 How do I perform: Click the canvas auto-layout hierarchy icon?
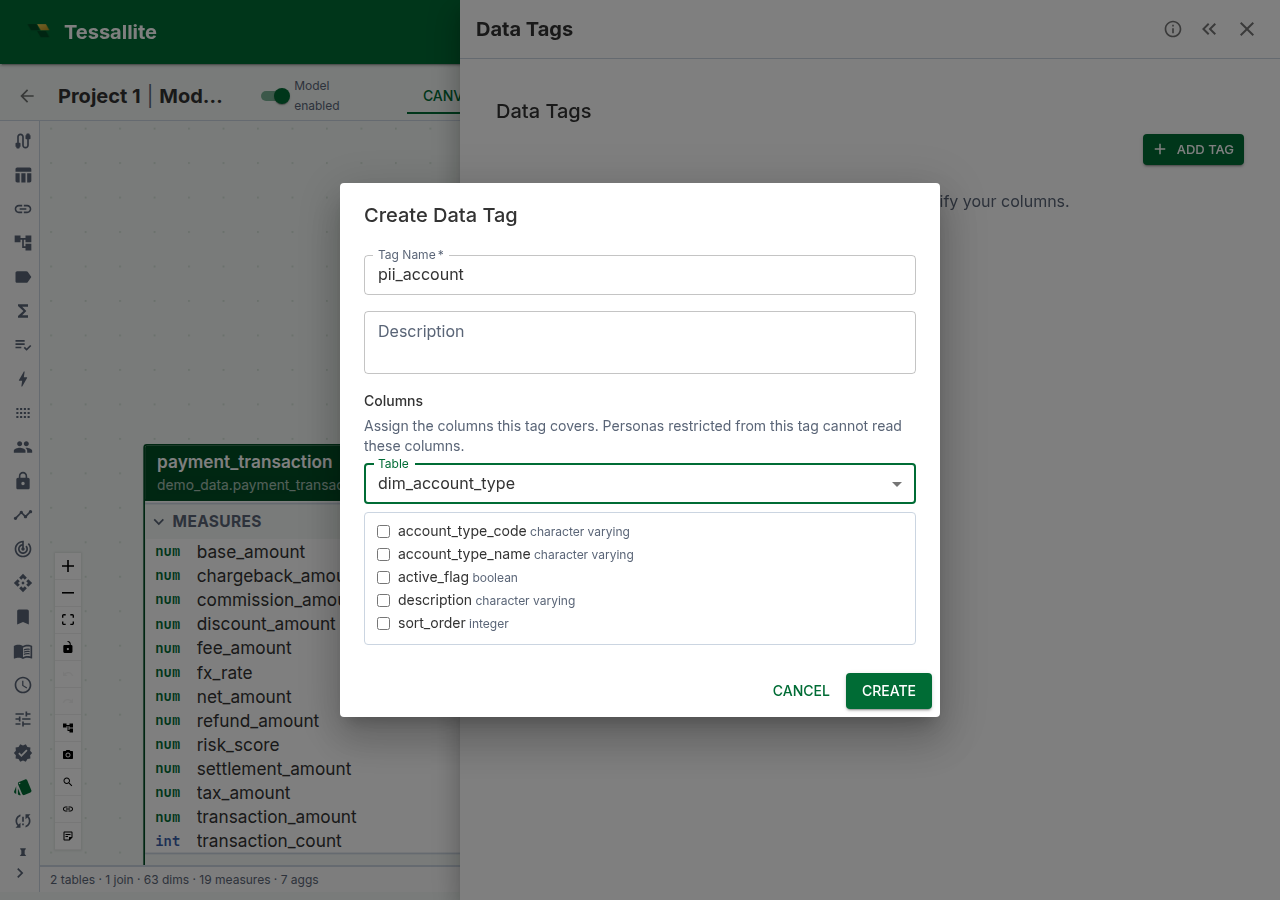click(68, 728)
